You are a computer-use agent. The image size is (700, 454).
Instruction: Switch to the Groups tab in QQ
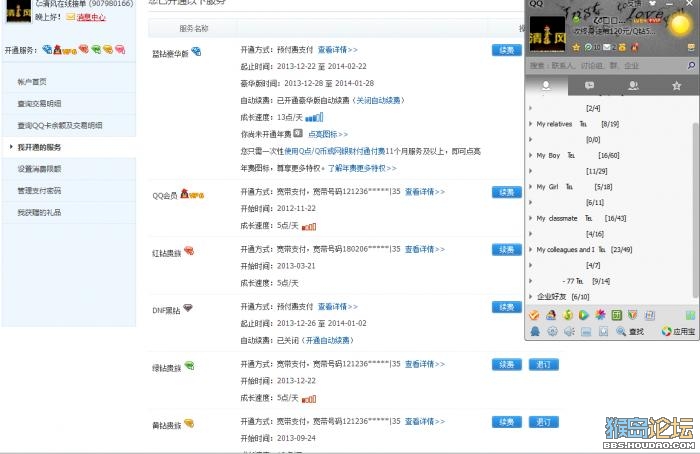click(x=633, y=85)
